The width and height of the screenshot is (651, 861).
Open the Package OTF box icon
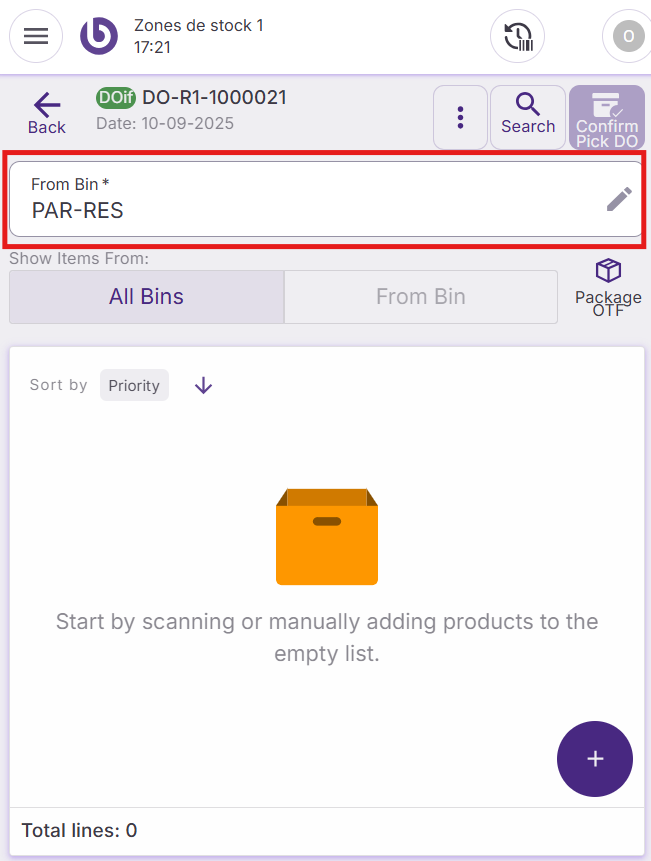click(608, 286)
